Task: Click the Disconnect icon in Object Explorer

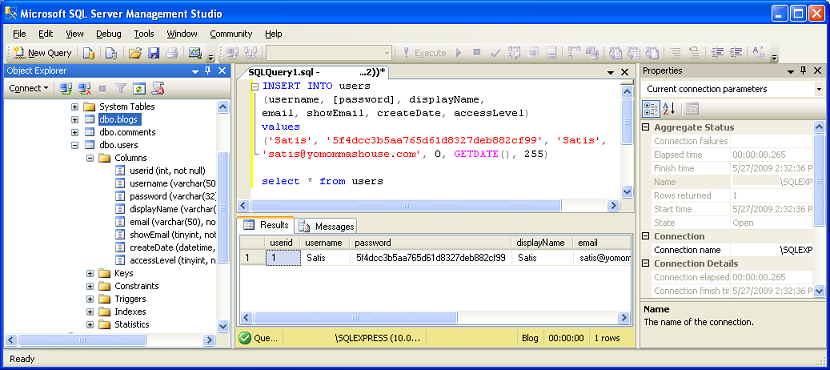Action: point(85,88)
